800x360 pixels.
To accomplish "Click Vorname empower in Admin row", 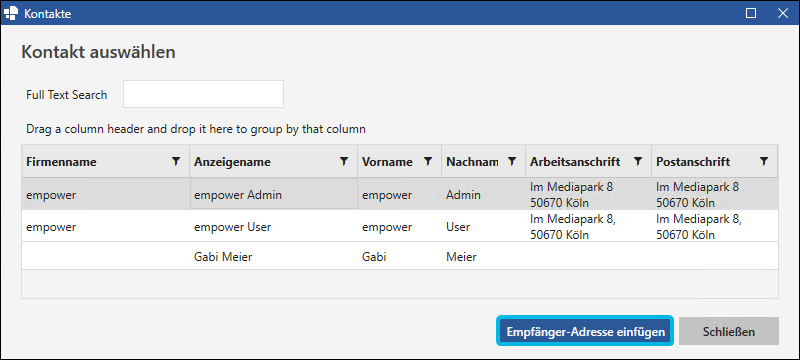I will (399, 194).
